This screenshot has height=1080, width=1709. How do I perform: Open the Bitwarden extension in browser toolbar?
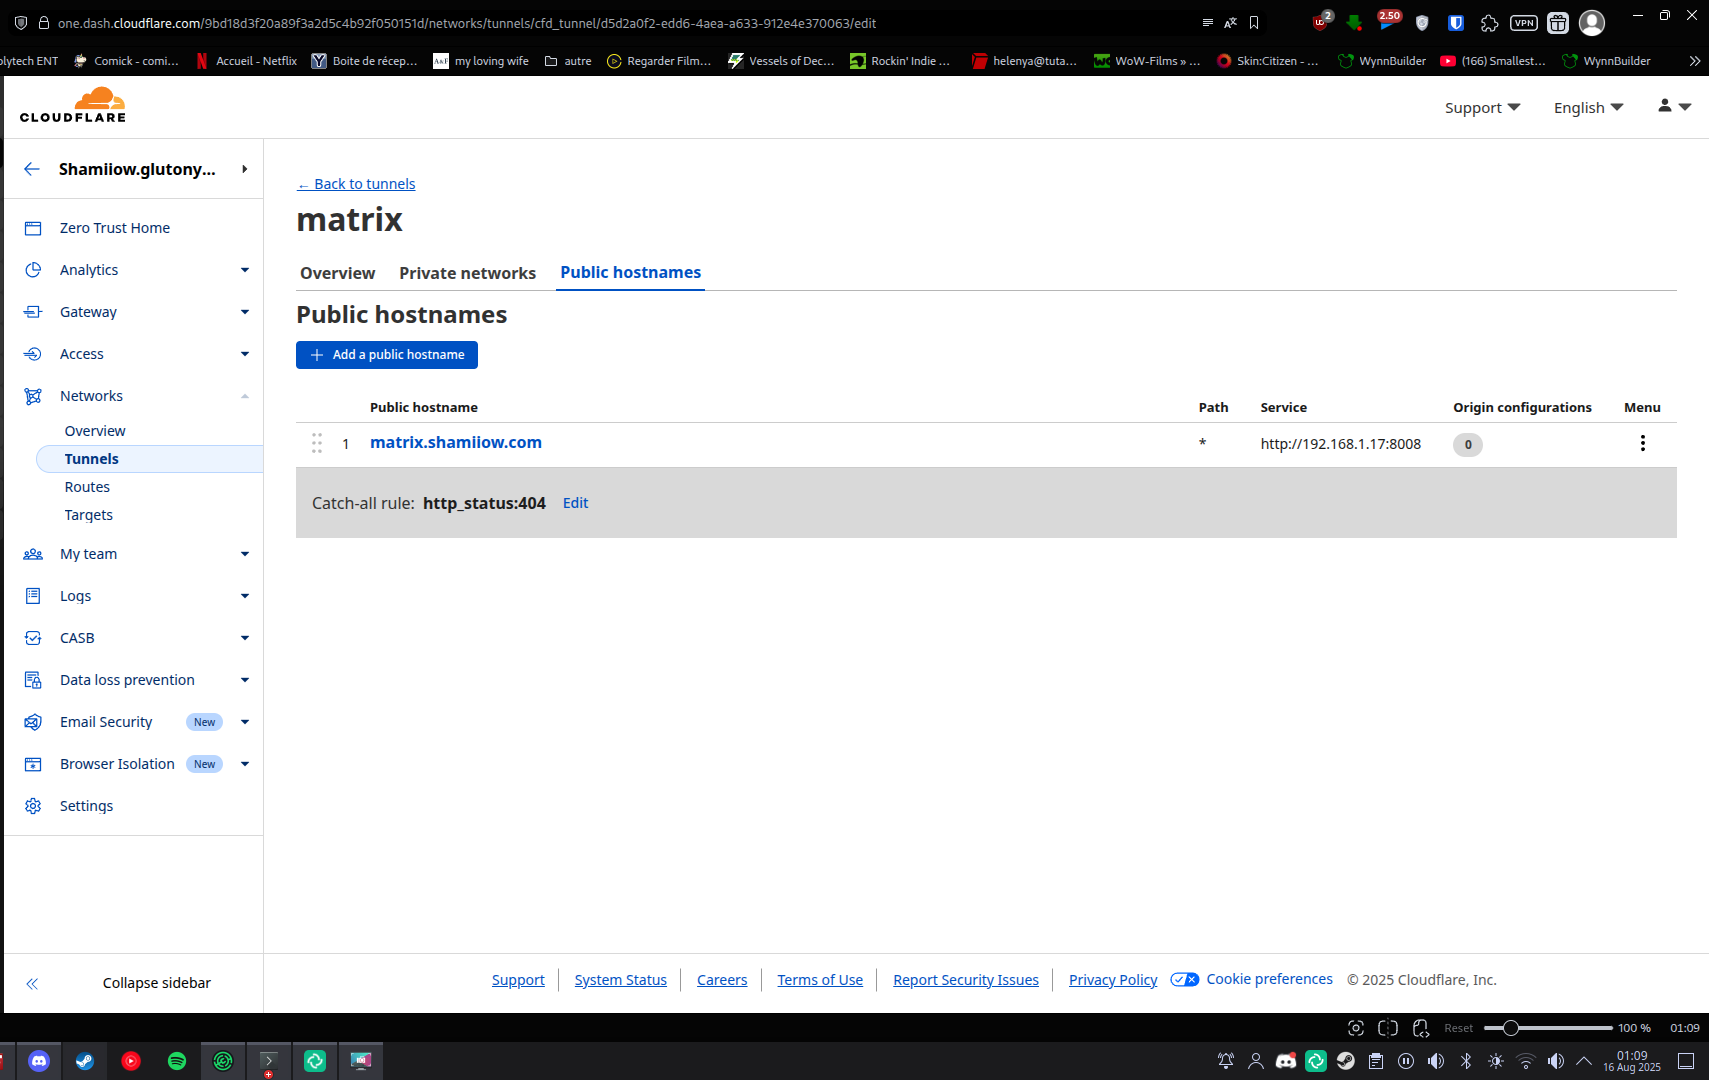coord(1456,22)
